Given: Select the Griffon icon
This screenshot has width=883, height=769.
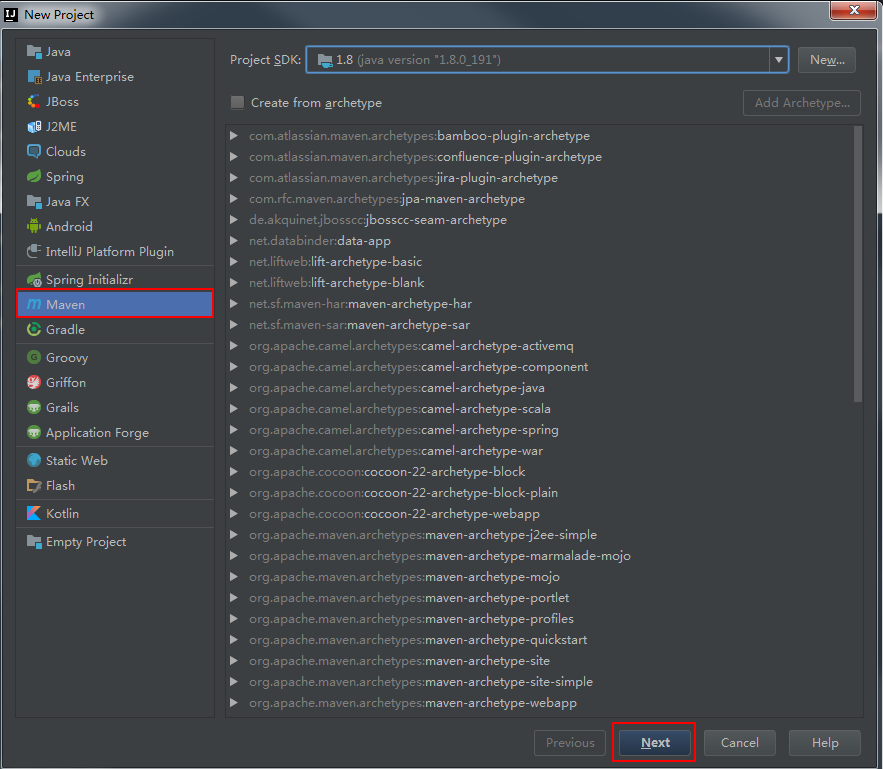Looking at the screenshot, I should [x=34, y=382].
